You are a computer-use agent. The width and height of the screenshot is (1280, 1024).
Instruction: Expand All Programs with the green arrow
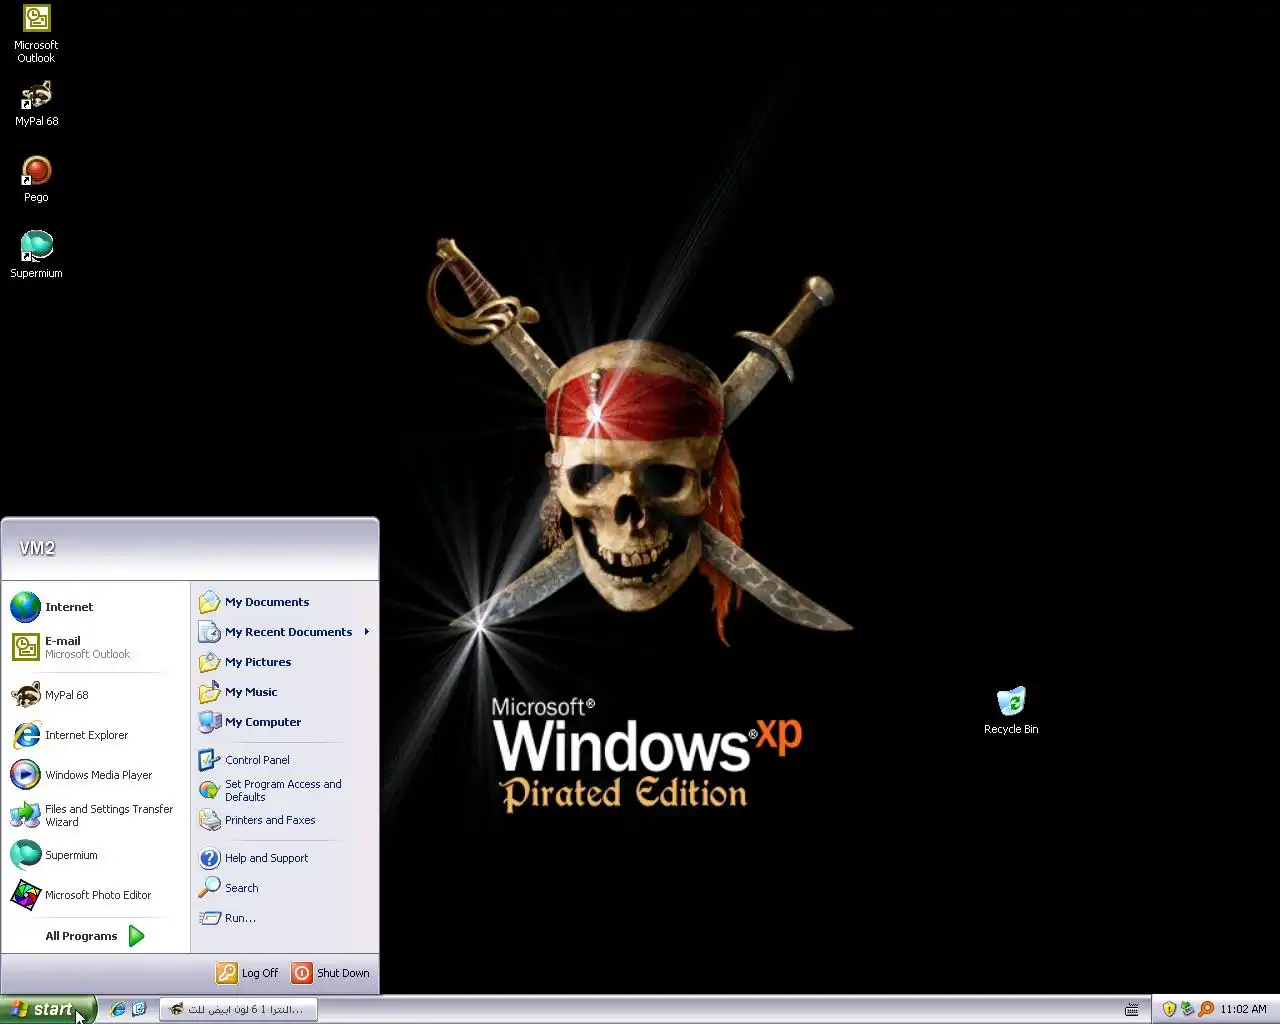pos(136,936)
